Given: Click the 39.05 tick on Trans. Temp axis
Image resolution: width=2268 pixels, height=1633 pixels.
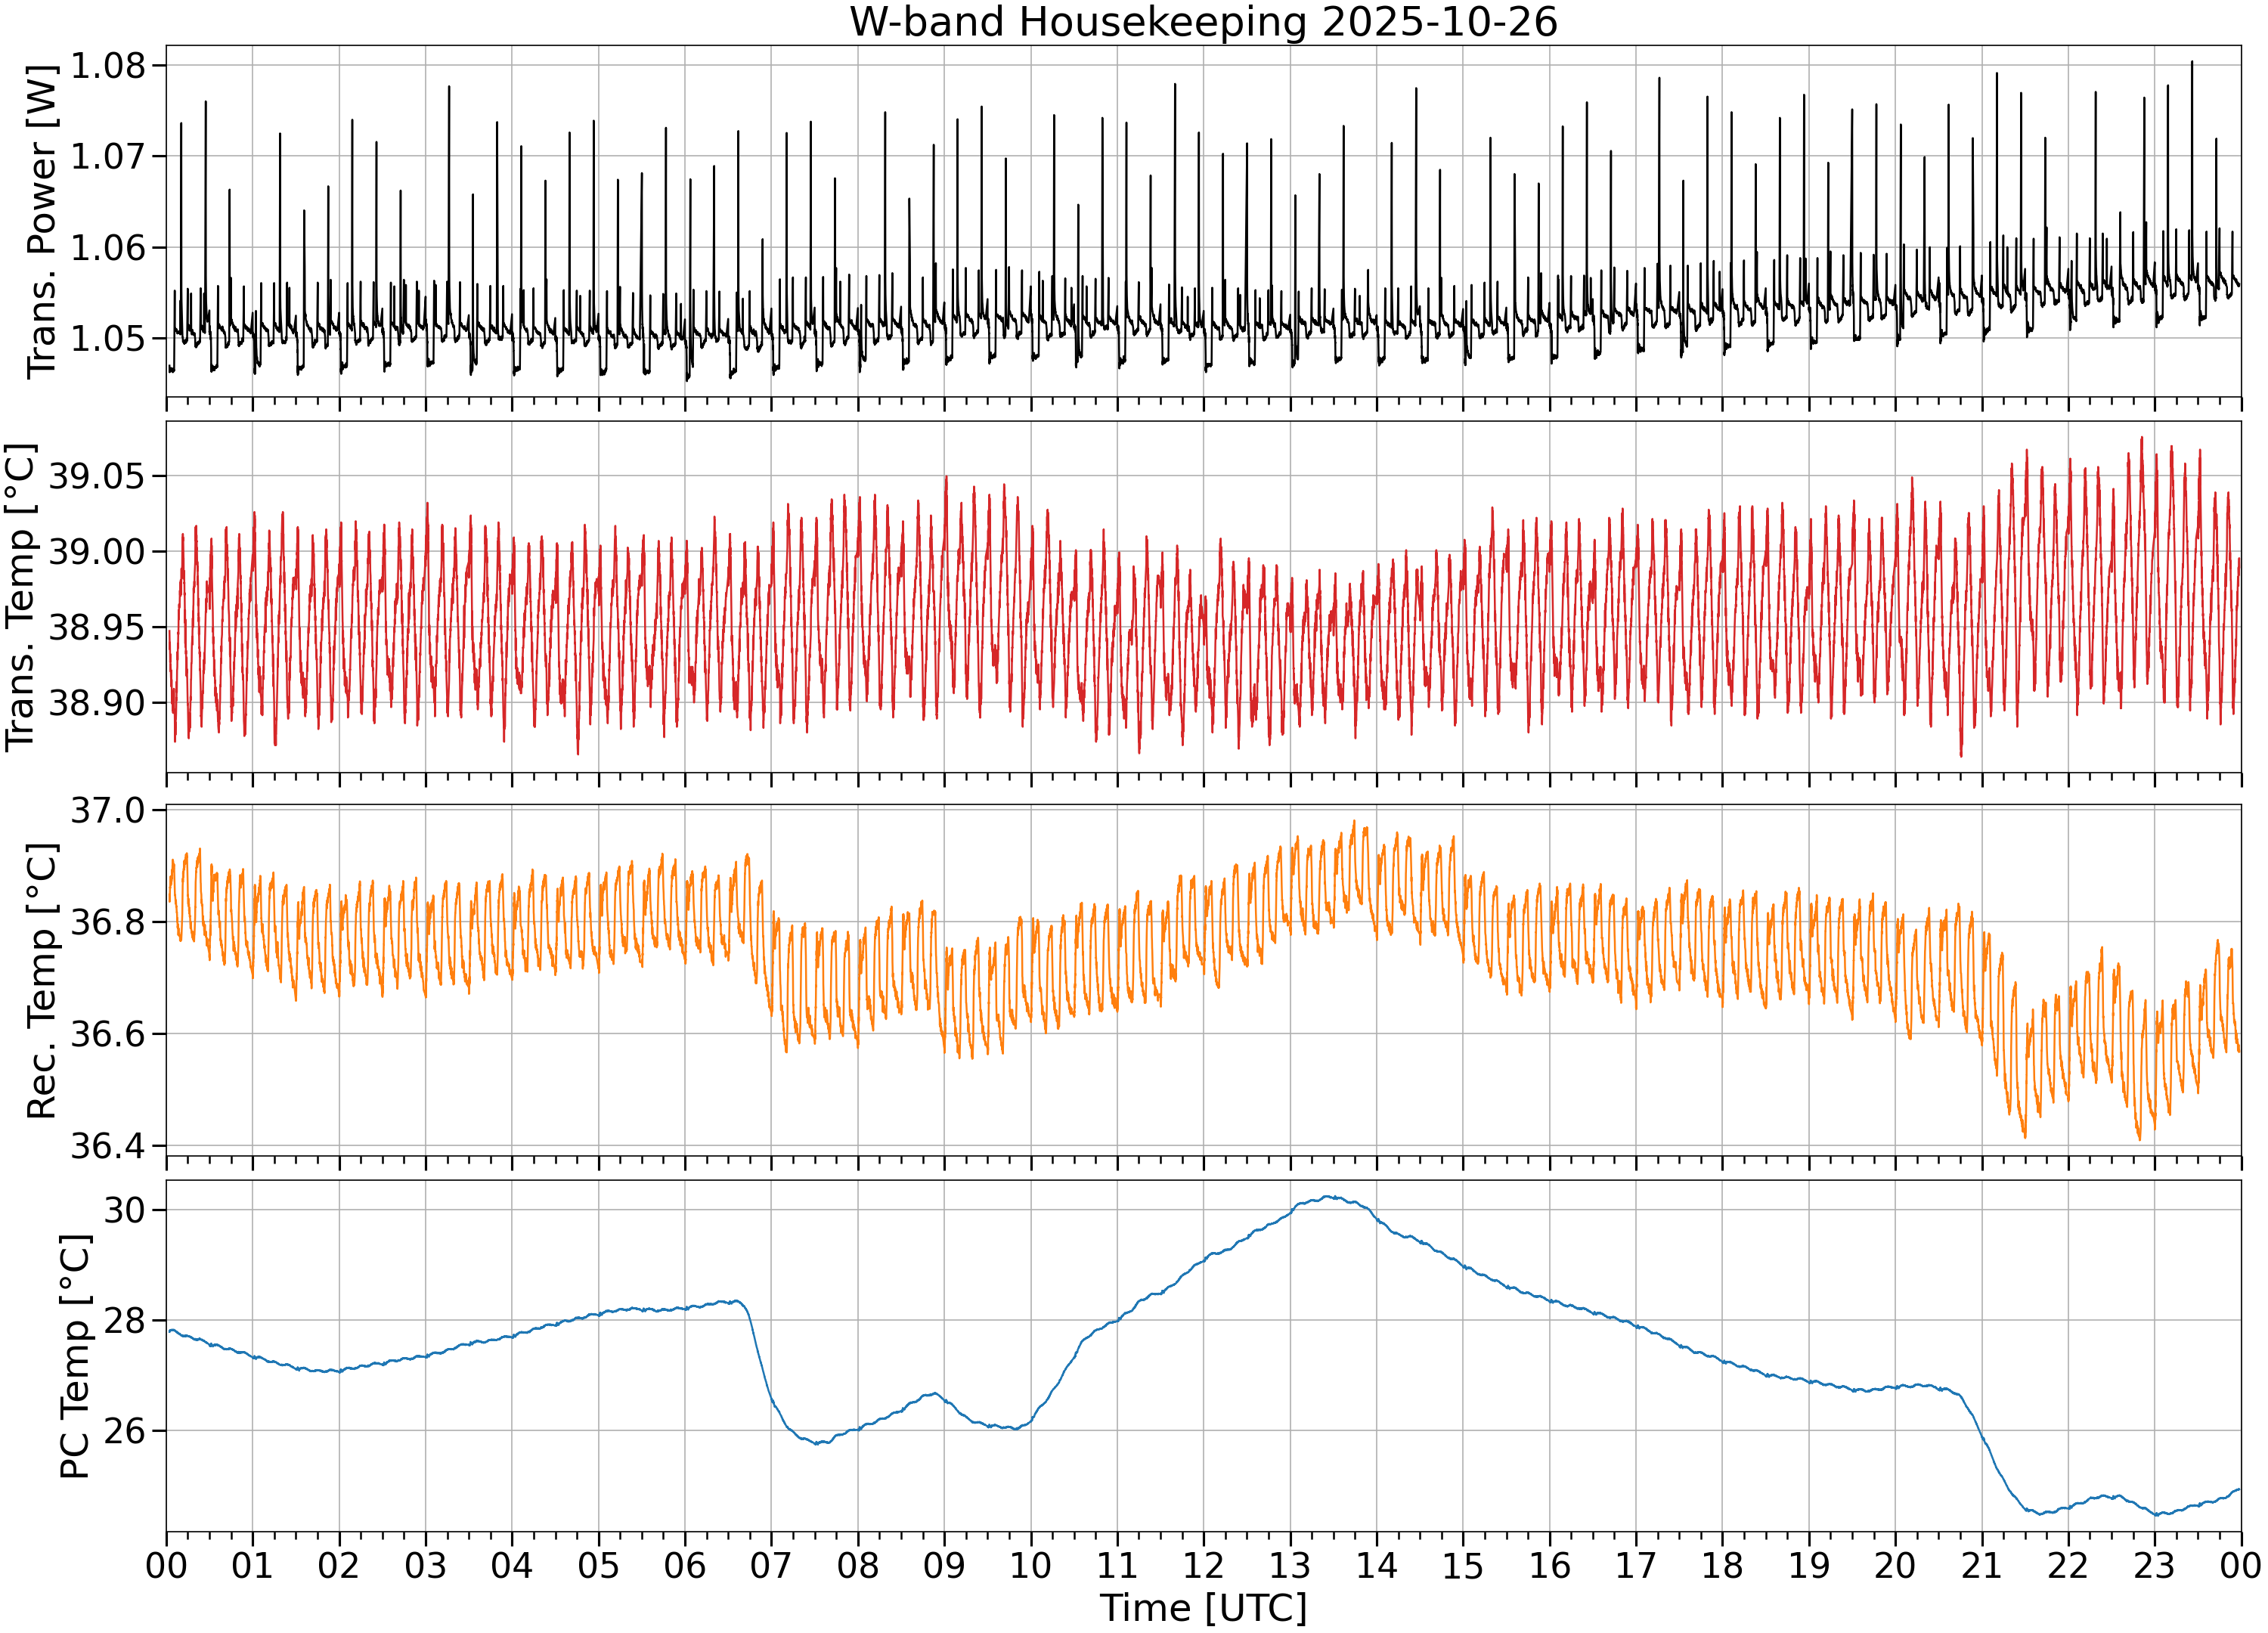Looking at the screenshot, I should [97, 477].
